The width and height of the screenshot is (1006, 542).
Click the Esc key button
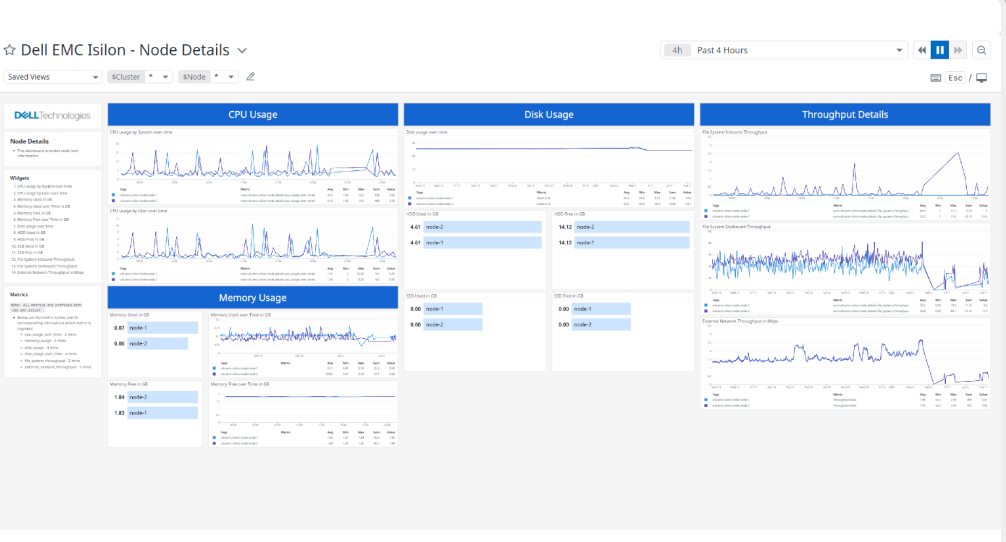tap(955, 78)
